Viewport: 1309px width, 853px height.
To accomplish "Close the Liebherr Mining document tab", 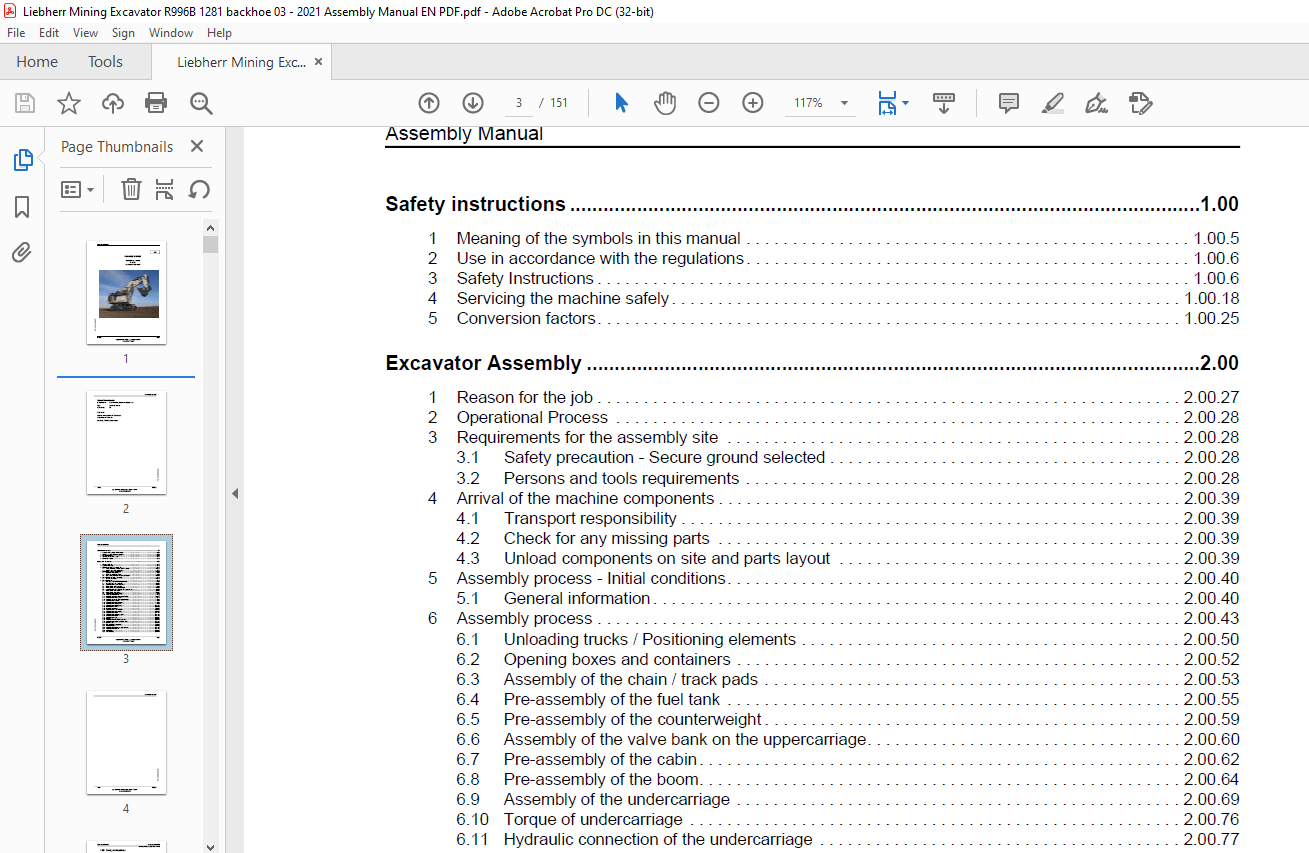I will [318, 62].
